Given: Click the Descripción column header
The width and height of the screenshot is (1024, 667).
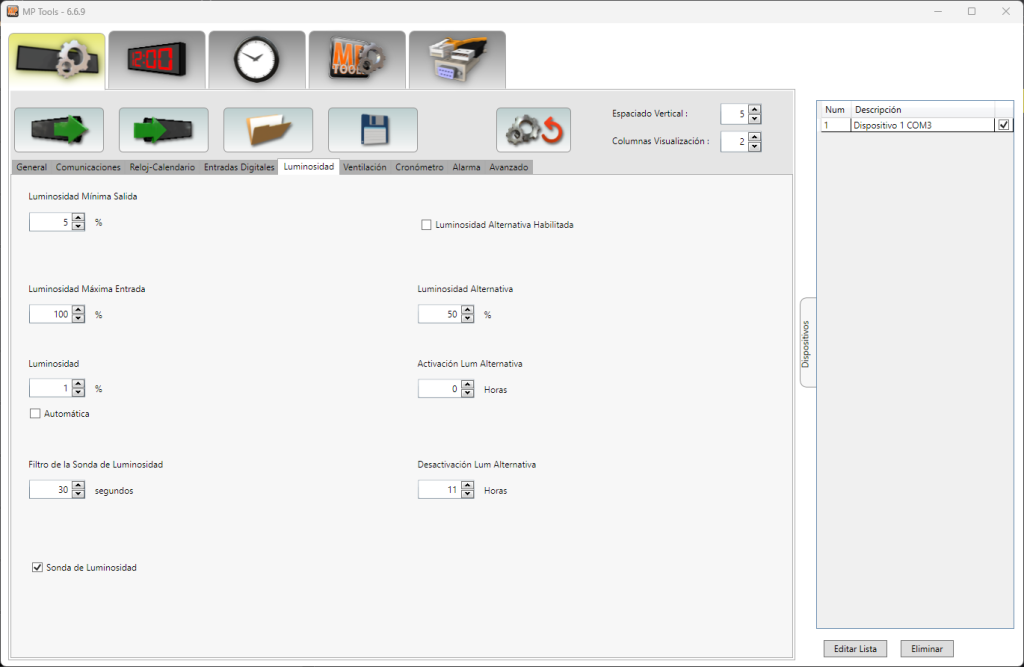Looking at the screenshot, I should 922,110.
